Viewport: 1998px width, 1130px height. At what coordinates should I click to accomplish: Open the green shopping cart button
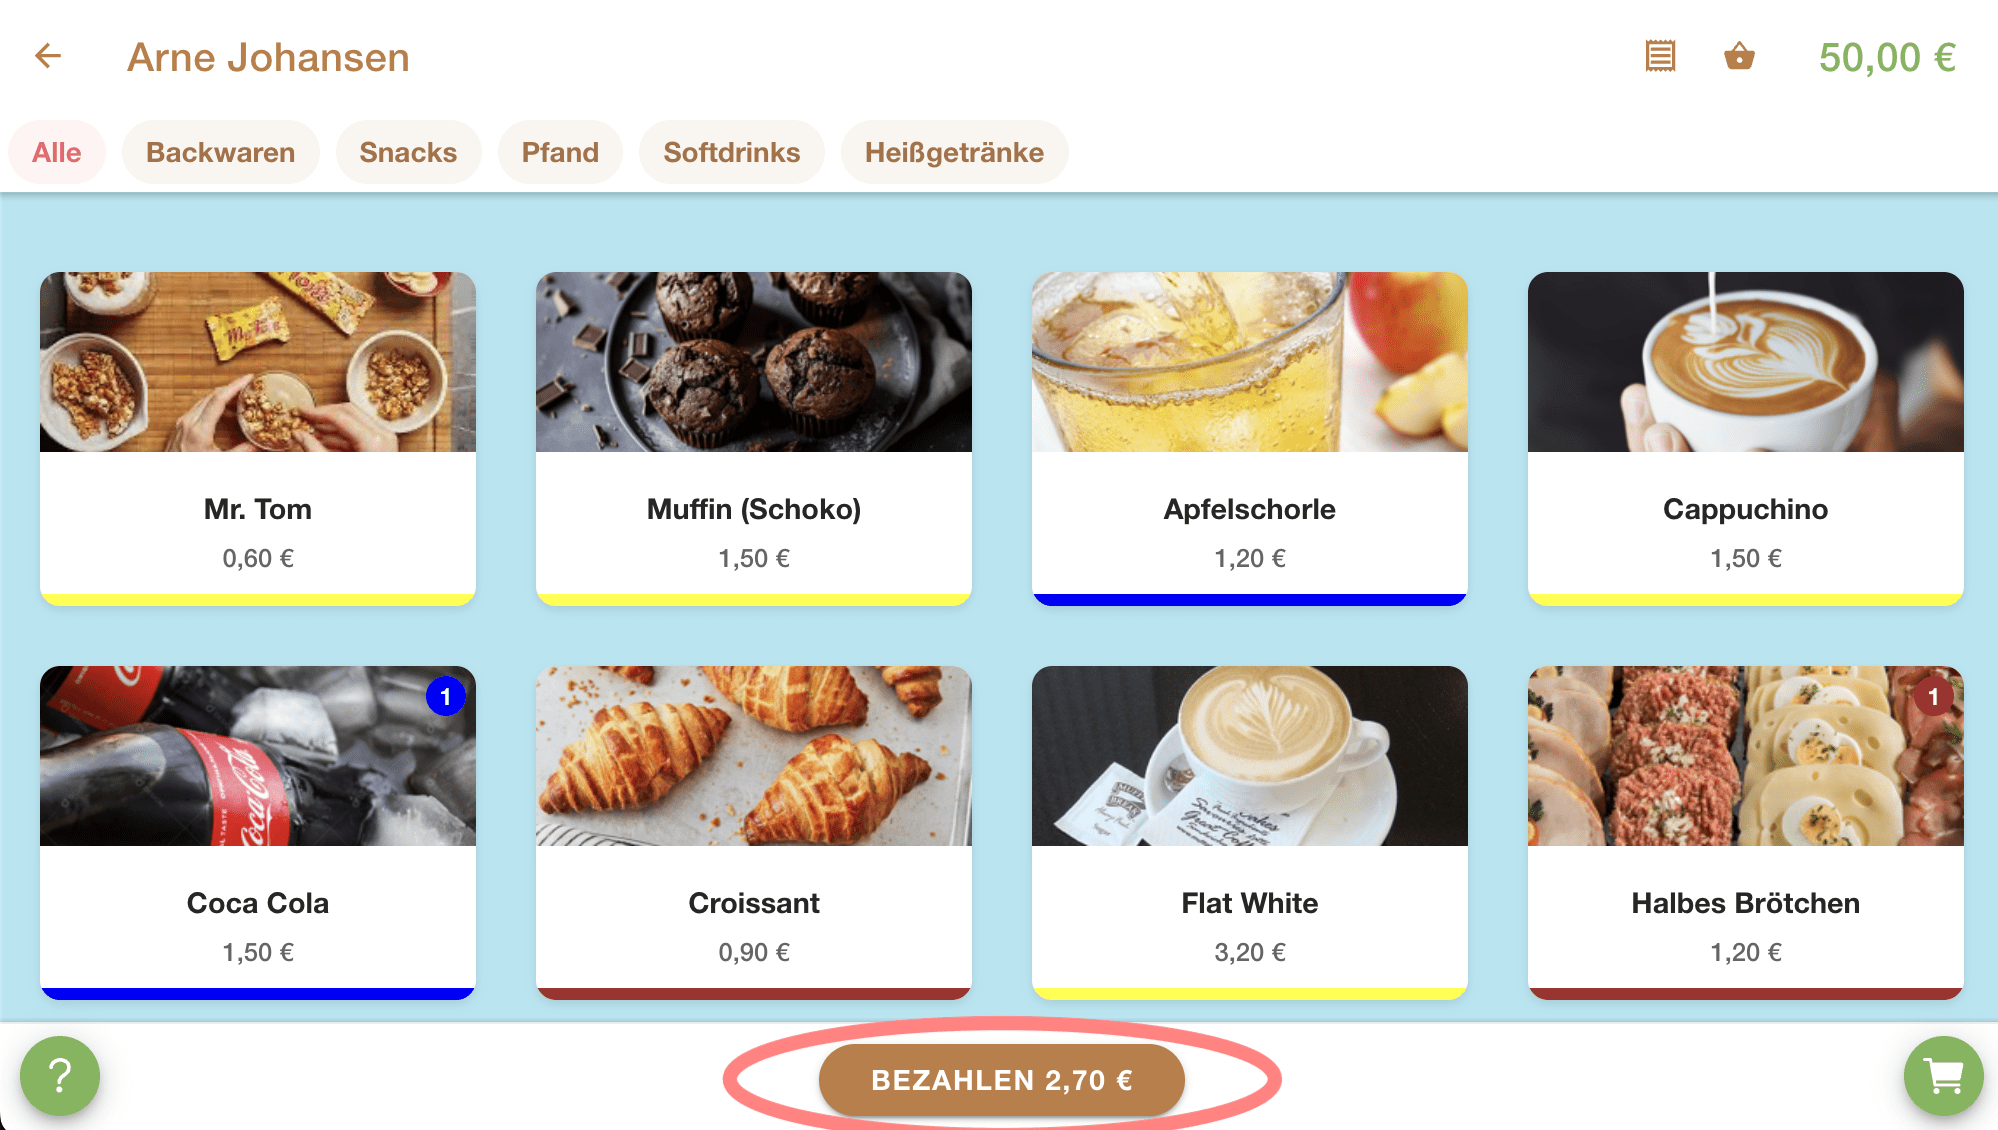pos(1943,1076)
